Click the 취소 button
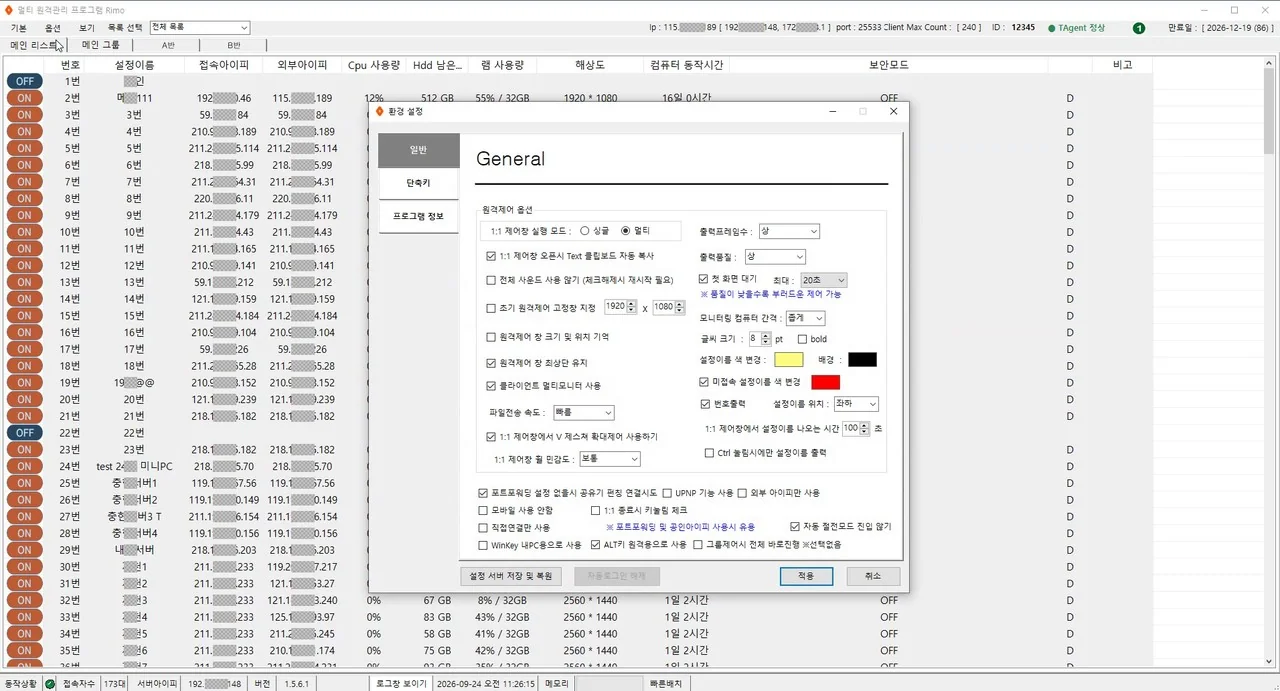1280x691 pixels. pos(873,576)
